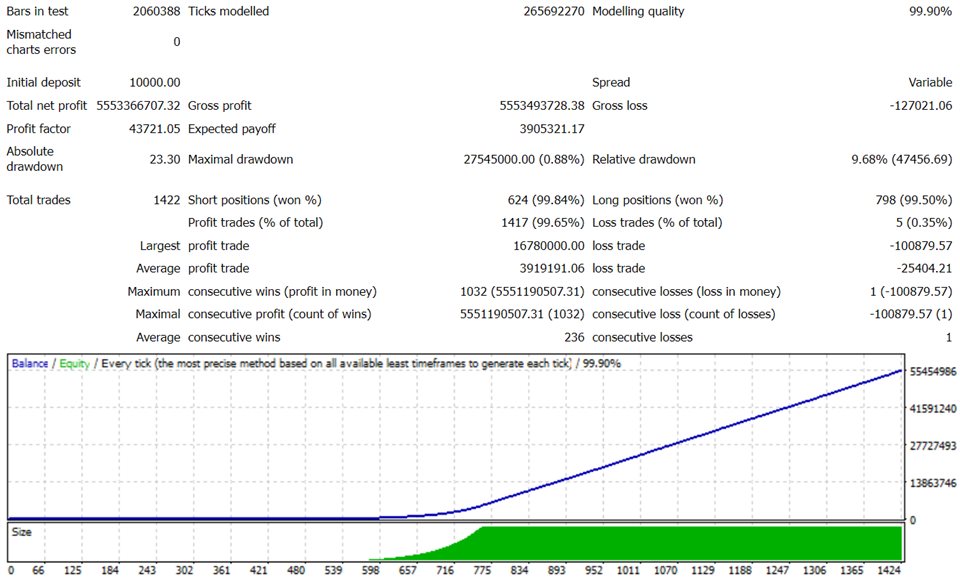
Task: Click the 41591240 balance axis label
Action: 933,409
